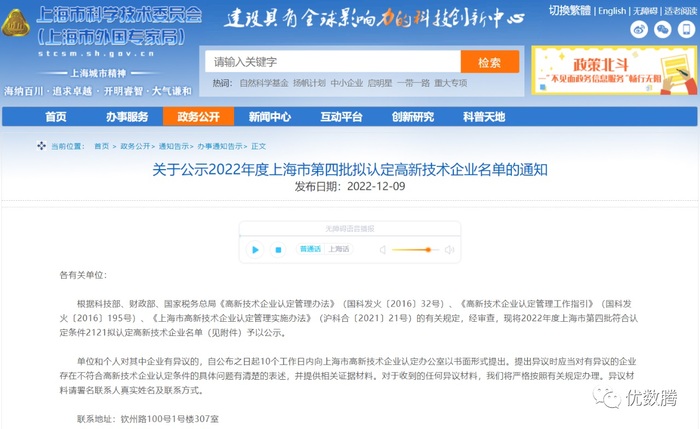700x429 pixels.
Task: Click the 联系地址 钦州路100号 line
Action: click(148, 419)
